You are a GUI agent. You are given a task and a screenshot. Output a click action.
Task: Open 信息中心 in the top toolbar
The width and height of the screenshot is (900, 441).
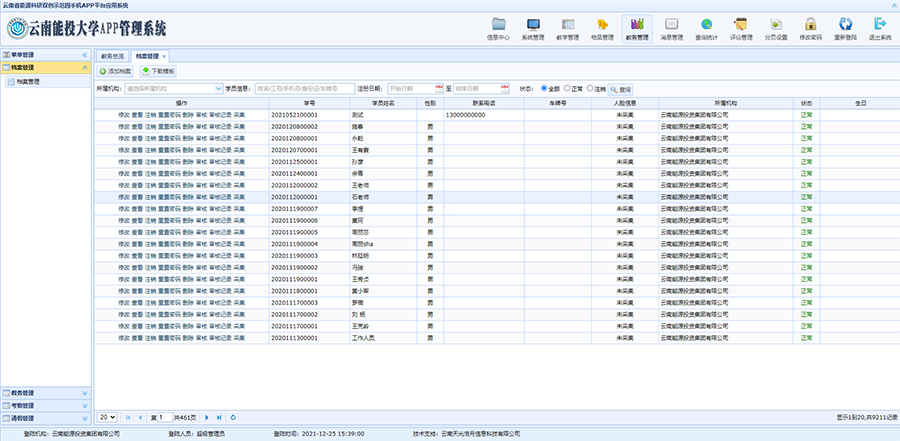point(498,27)
